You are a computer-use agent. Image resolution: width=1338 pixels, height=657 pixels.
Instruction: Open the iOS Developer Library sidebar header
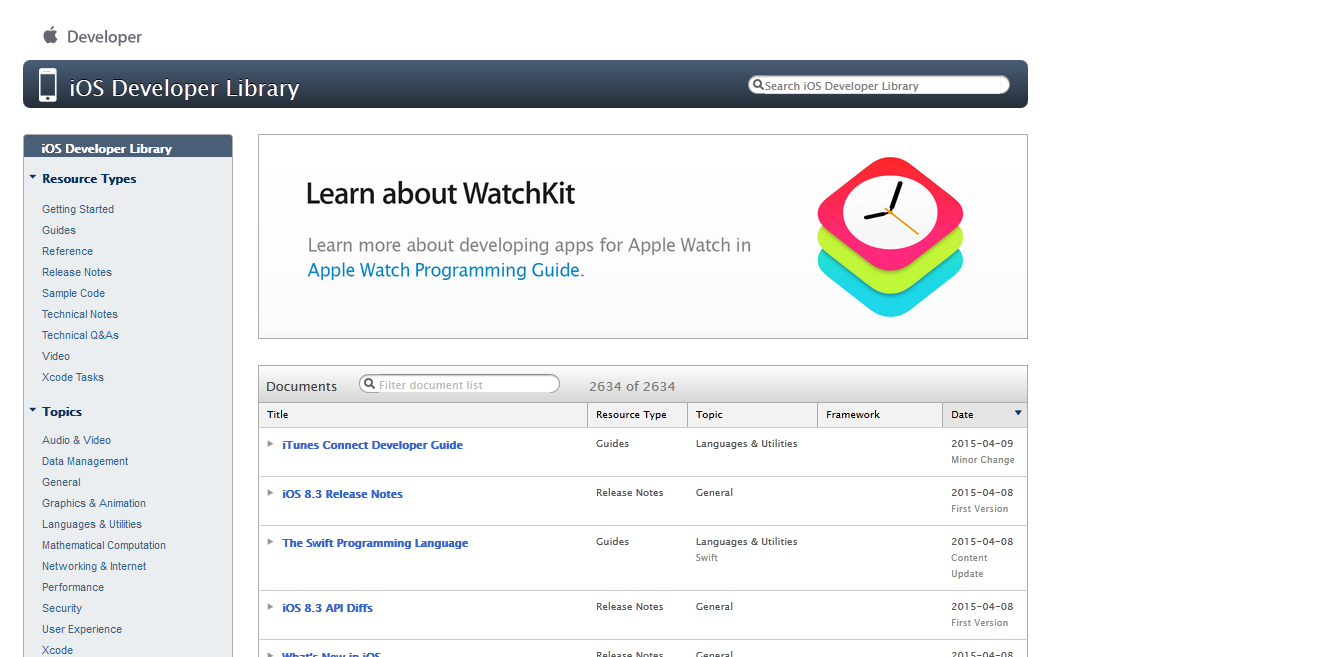pyautogui.click(x=128, y=147)
